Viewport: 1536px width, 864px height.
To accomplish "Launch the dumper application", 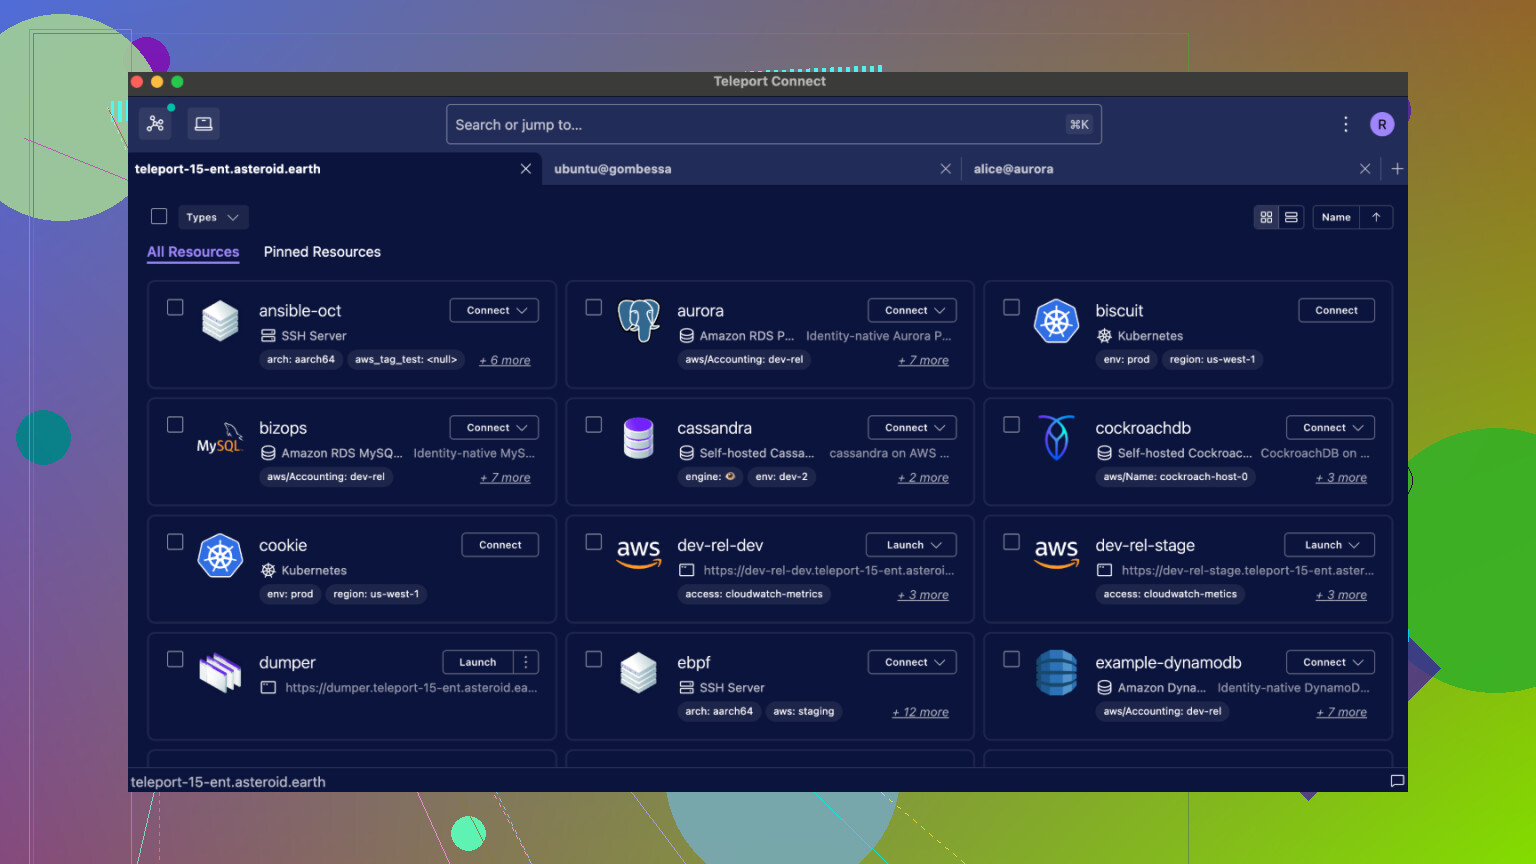I will (x=478, y=662).
